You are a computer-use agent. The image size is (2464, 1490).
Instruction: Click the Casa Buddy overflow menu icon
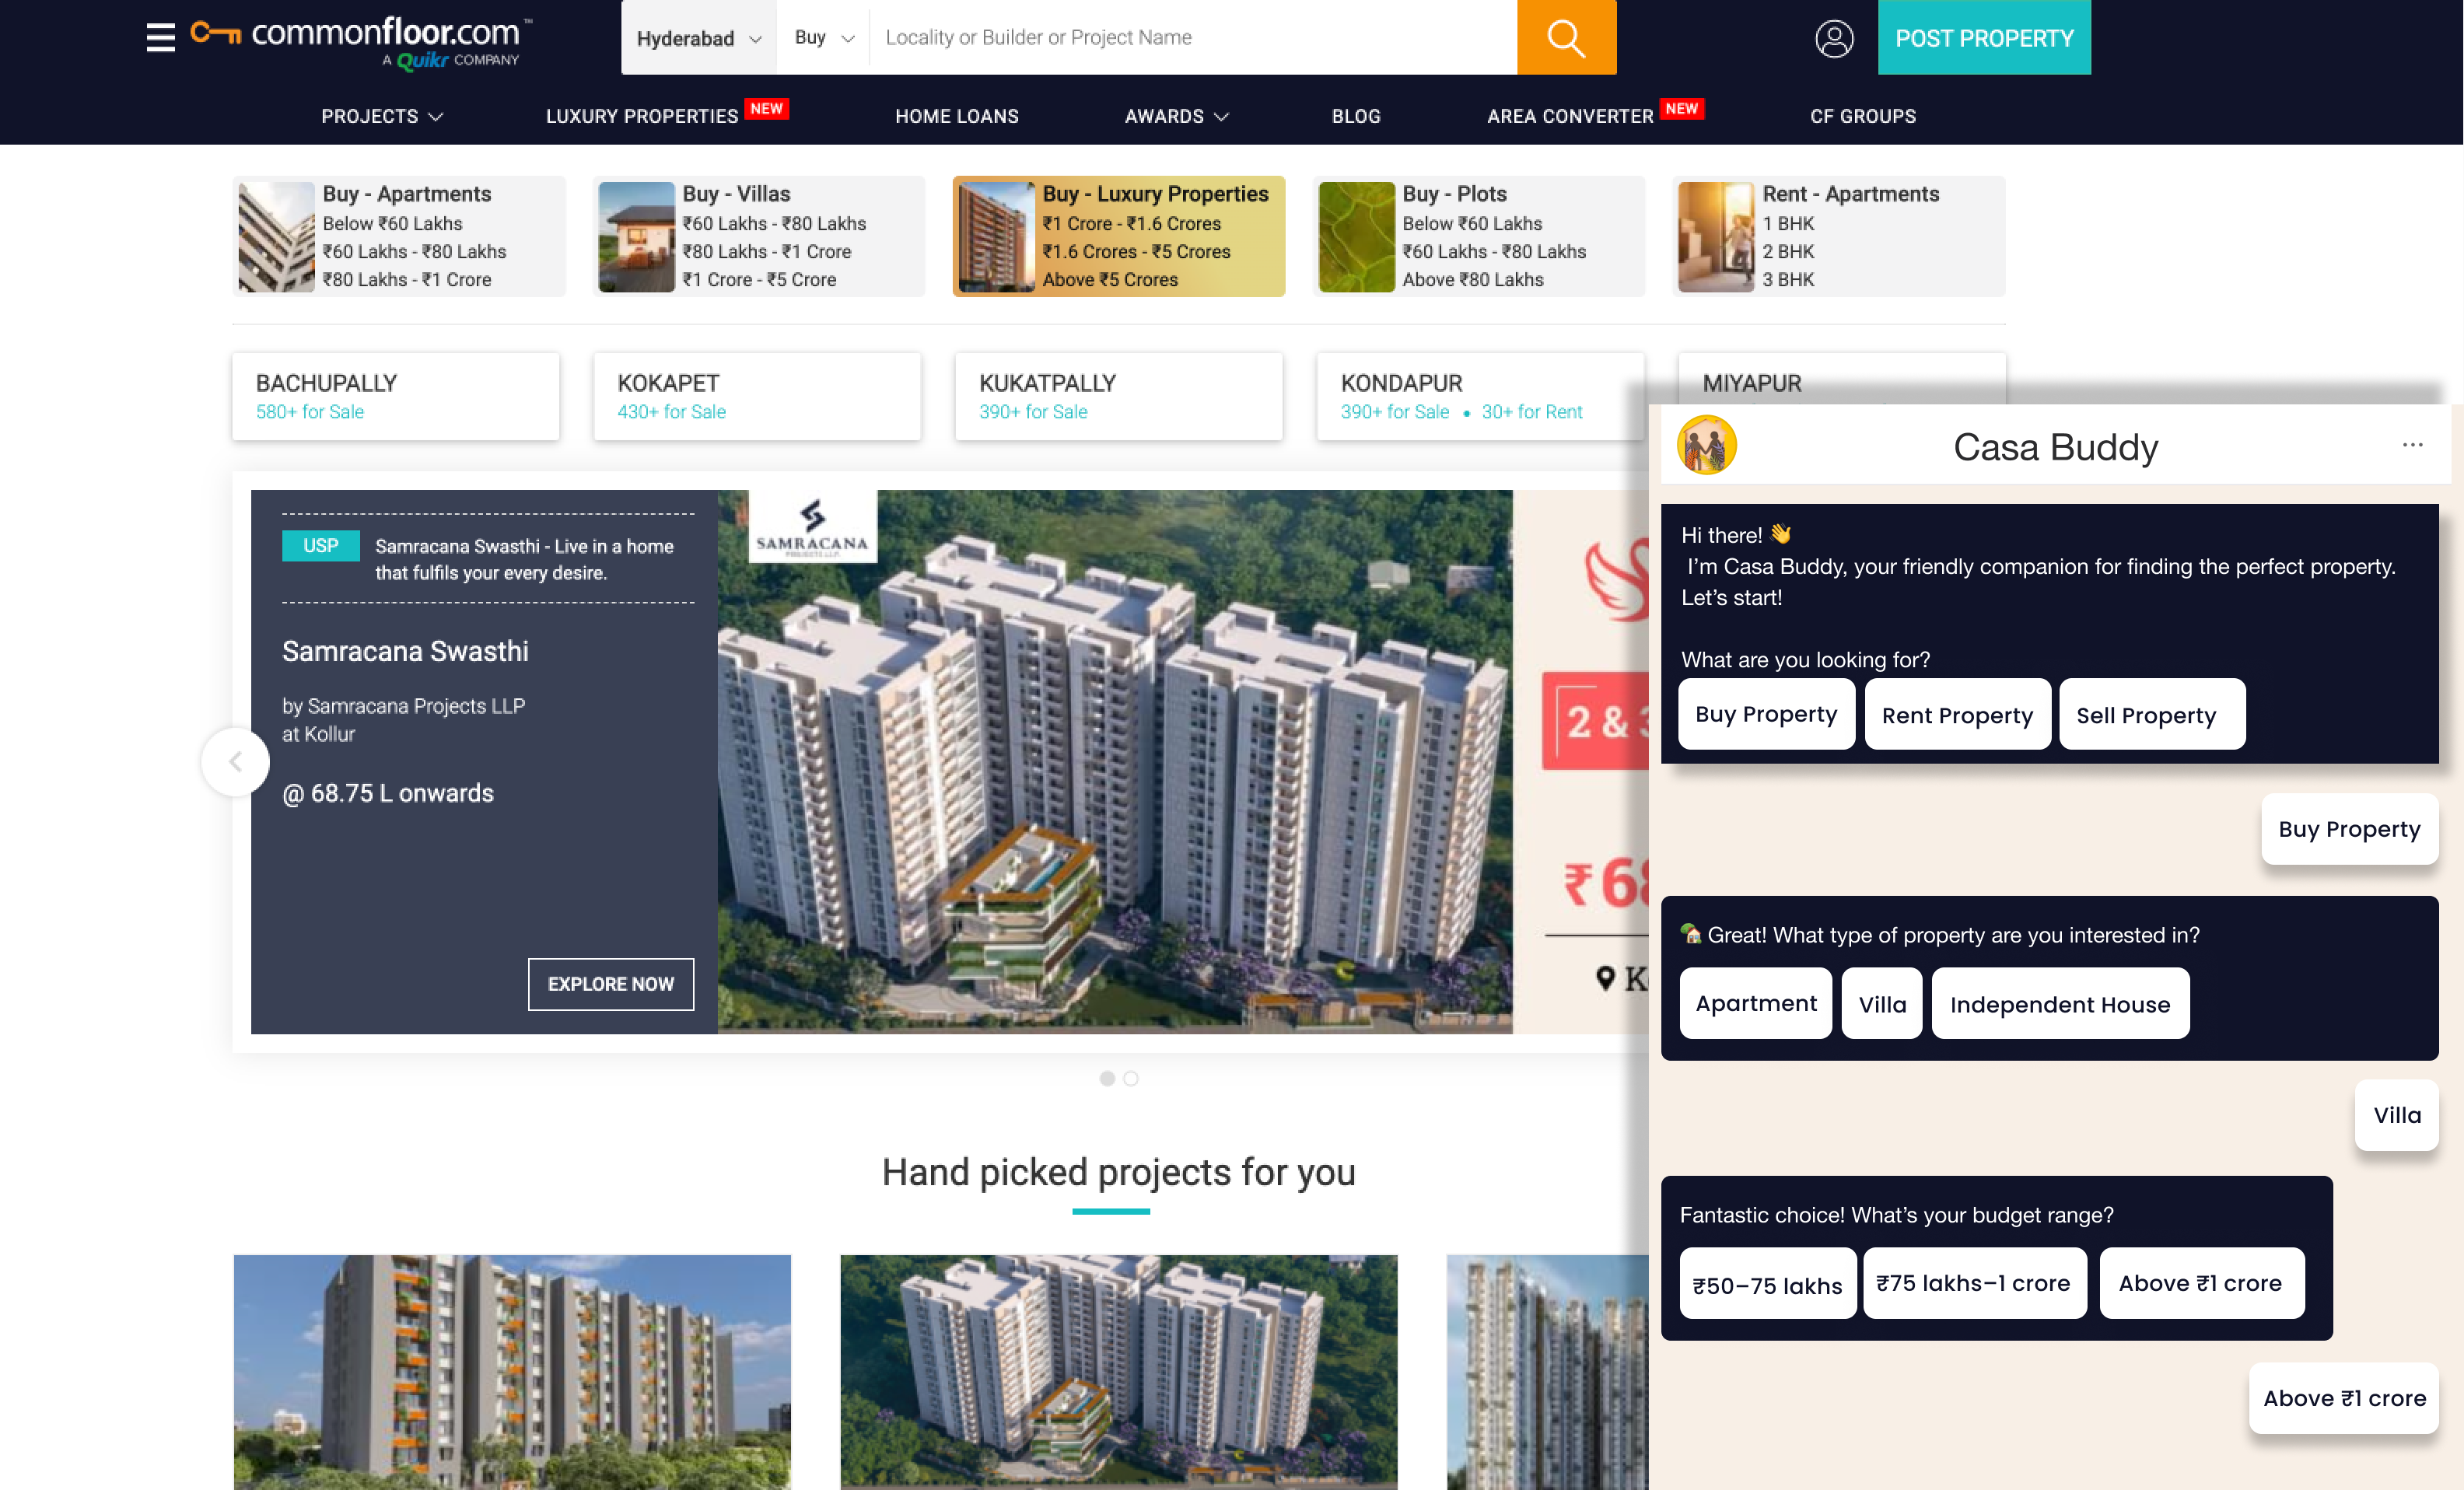(x=2413, y=445)
